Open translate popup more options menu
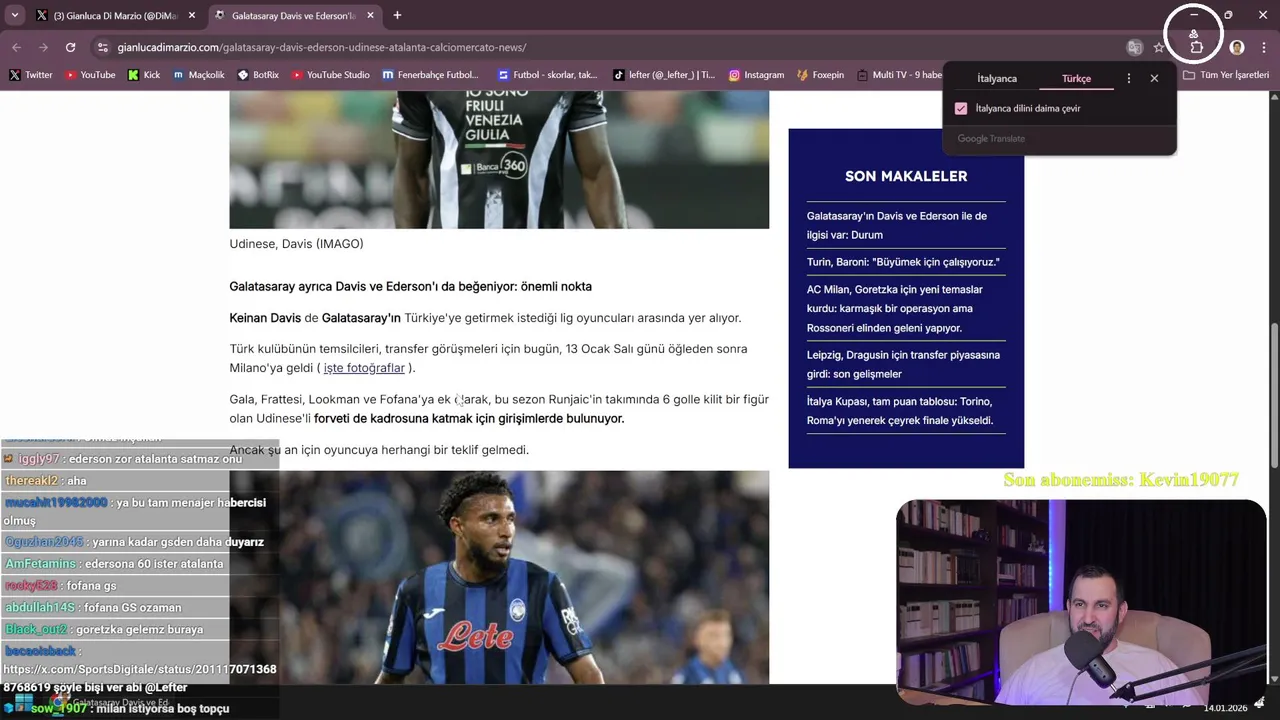Screen dimensions: 1280x720 coord(1129,78)
